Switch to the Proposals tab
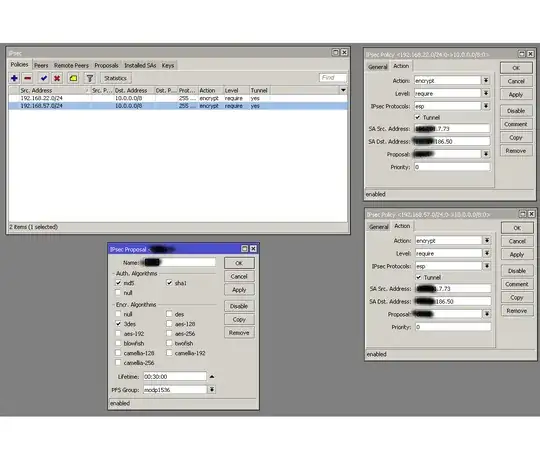This screenshot has height=460, width=540. (106, 65)
